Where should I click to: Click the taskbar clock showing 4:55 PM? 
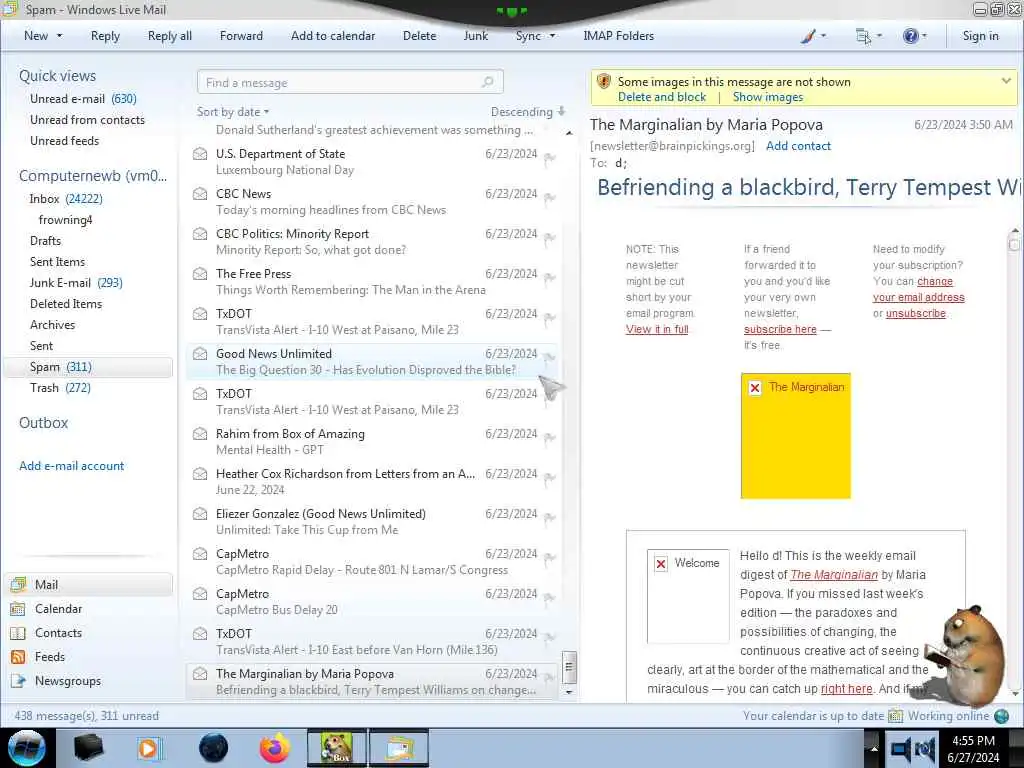click(973, 748)
